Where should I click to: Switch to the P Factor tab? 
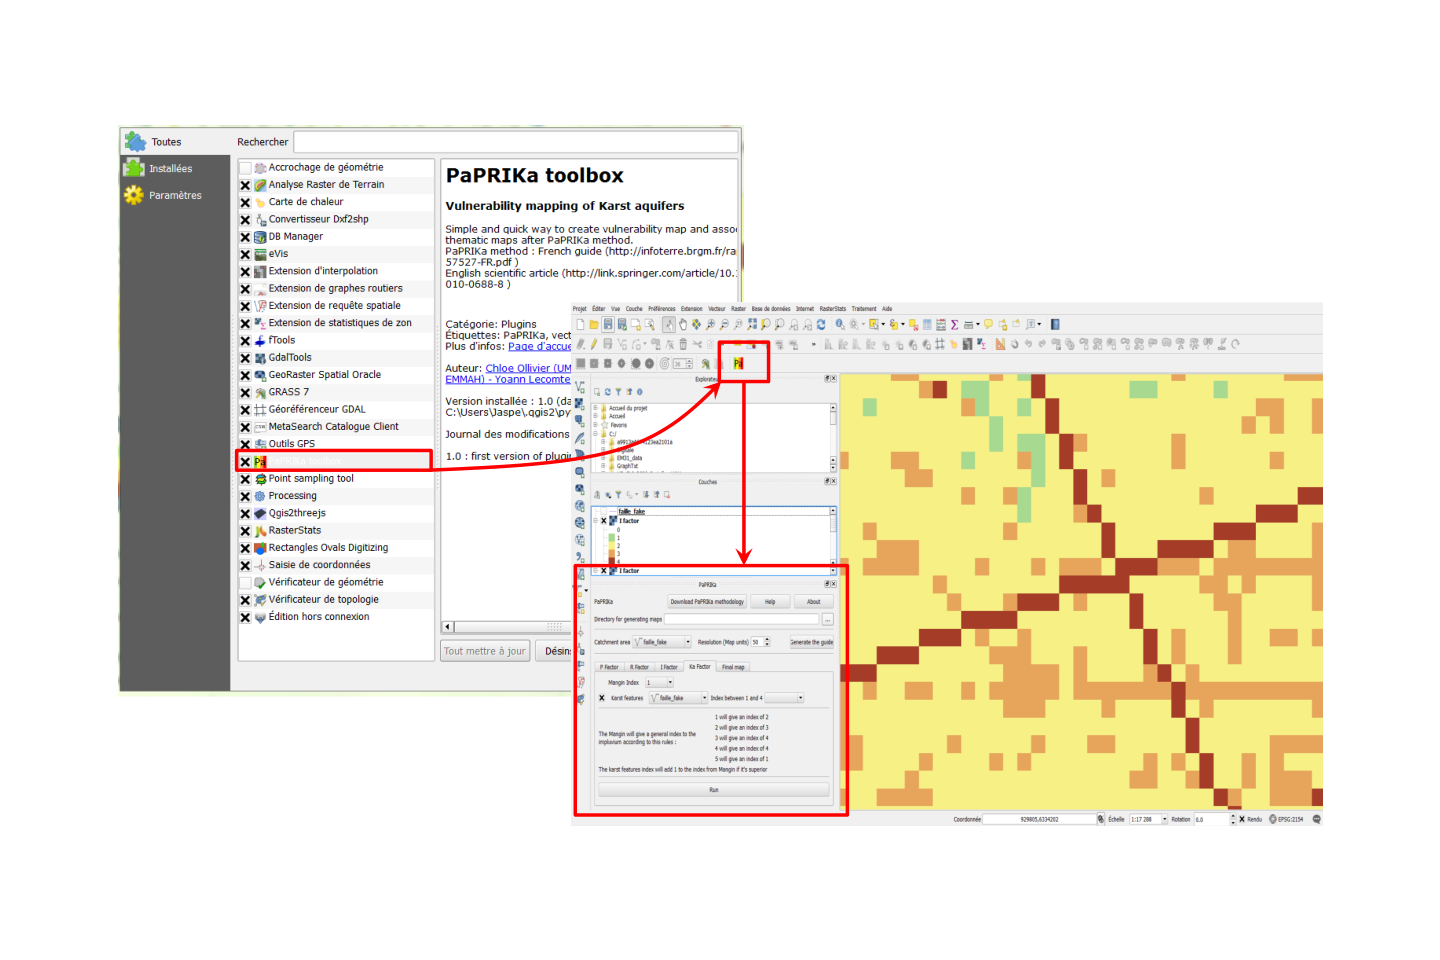click(x=609, y=667)
